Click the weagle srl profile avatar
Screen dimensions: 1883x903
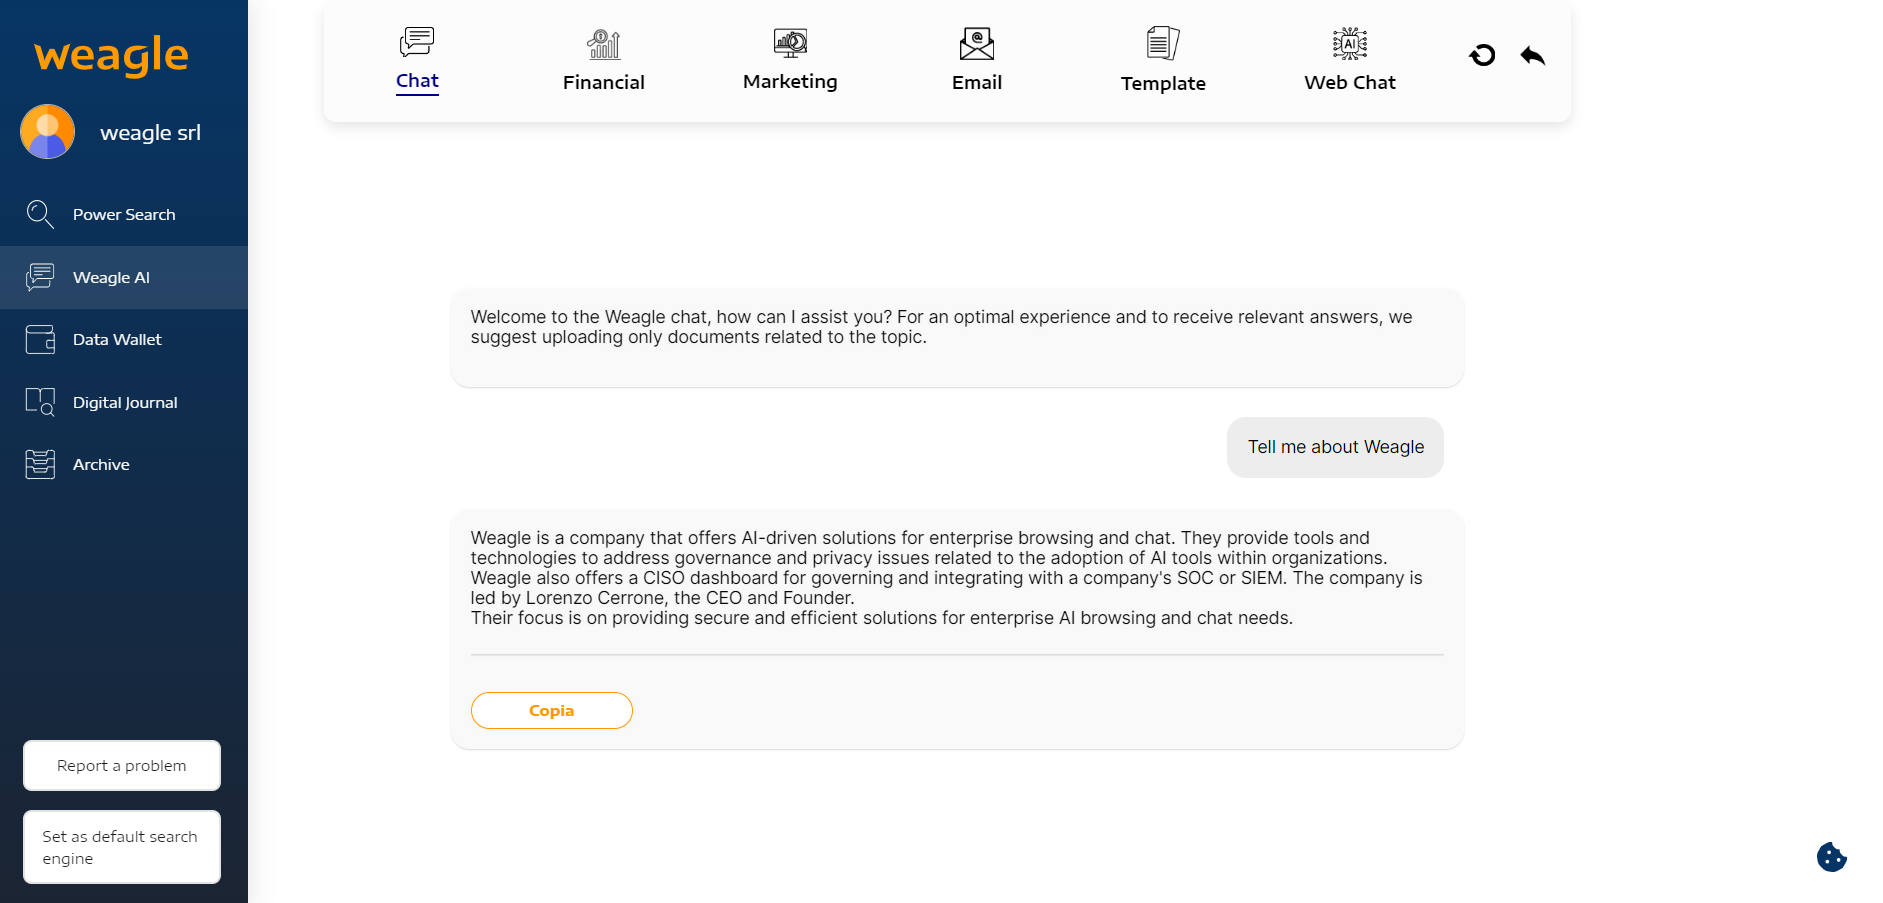pos(46,131)
